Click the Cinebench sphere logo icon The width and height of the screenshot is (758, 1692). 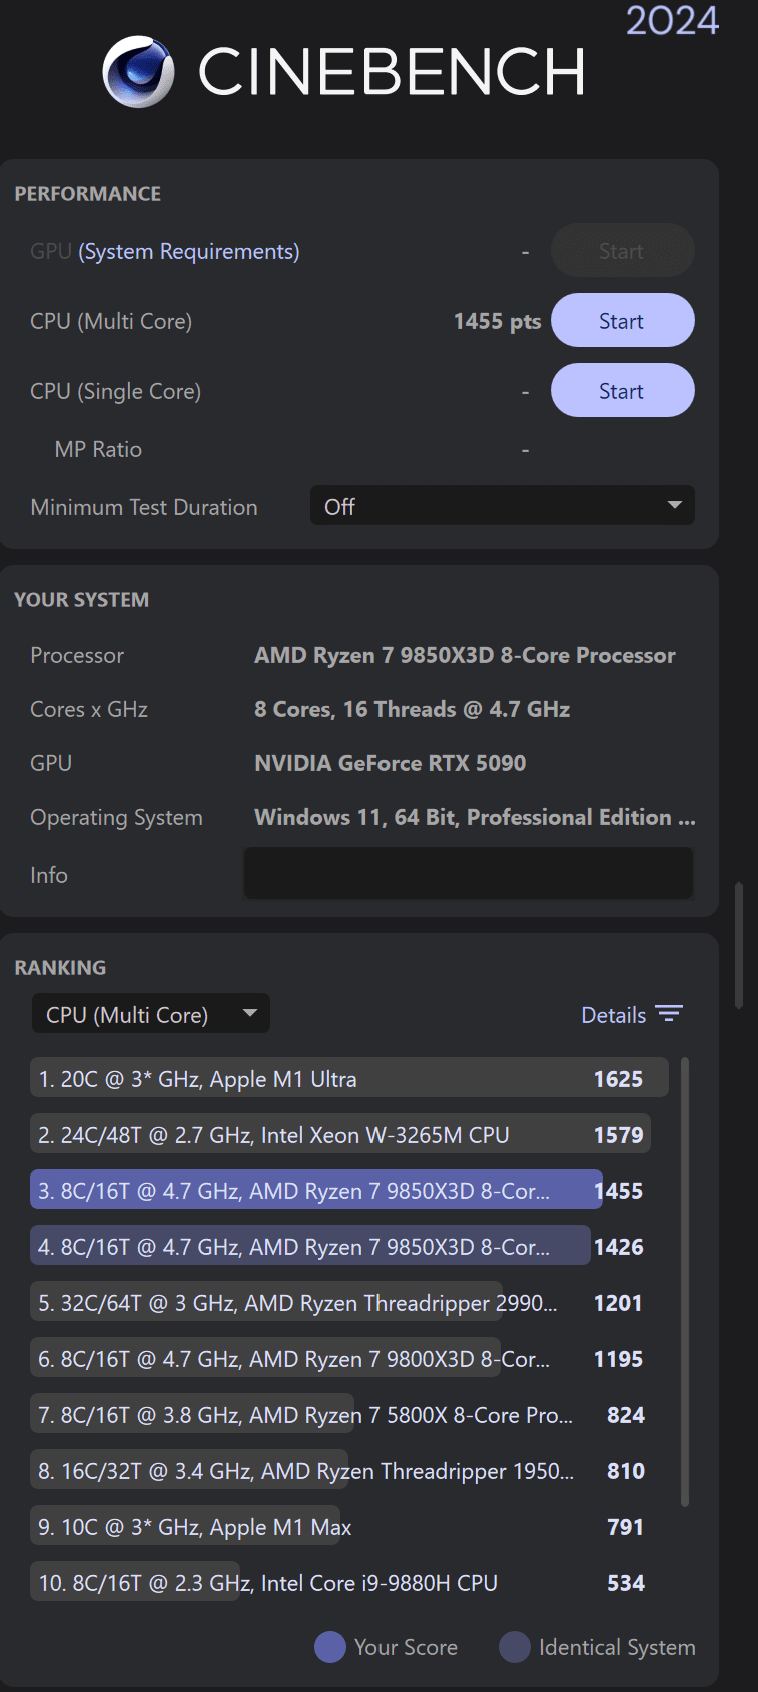pyautogui.click(x=138, y=71)
